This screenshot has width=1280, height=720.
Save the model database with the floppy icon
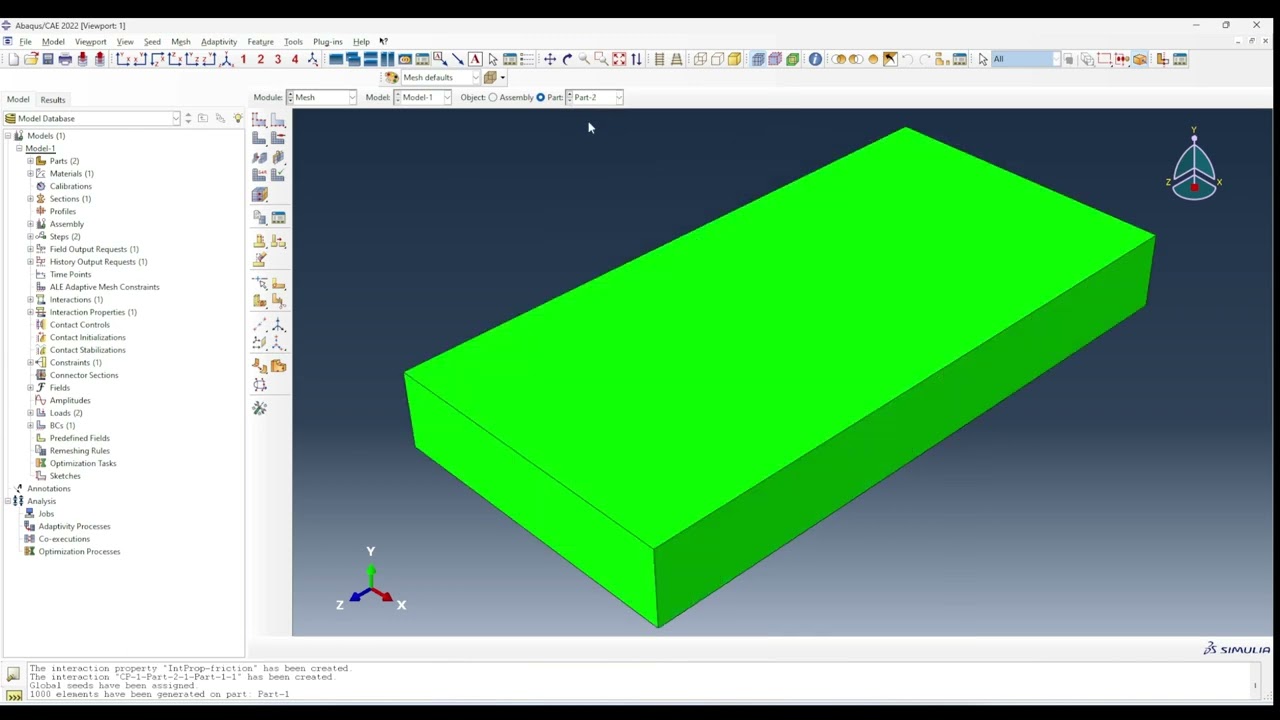[48, 59]
